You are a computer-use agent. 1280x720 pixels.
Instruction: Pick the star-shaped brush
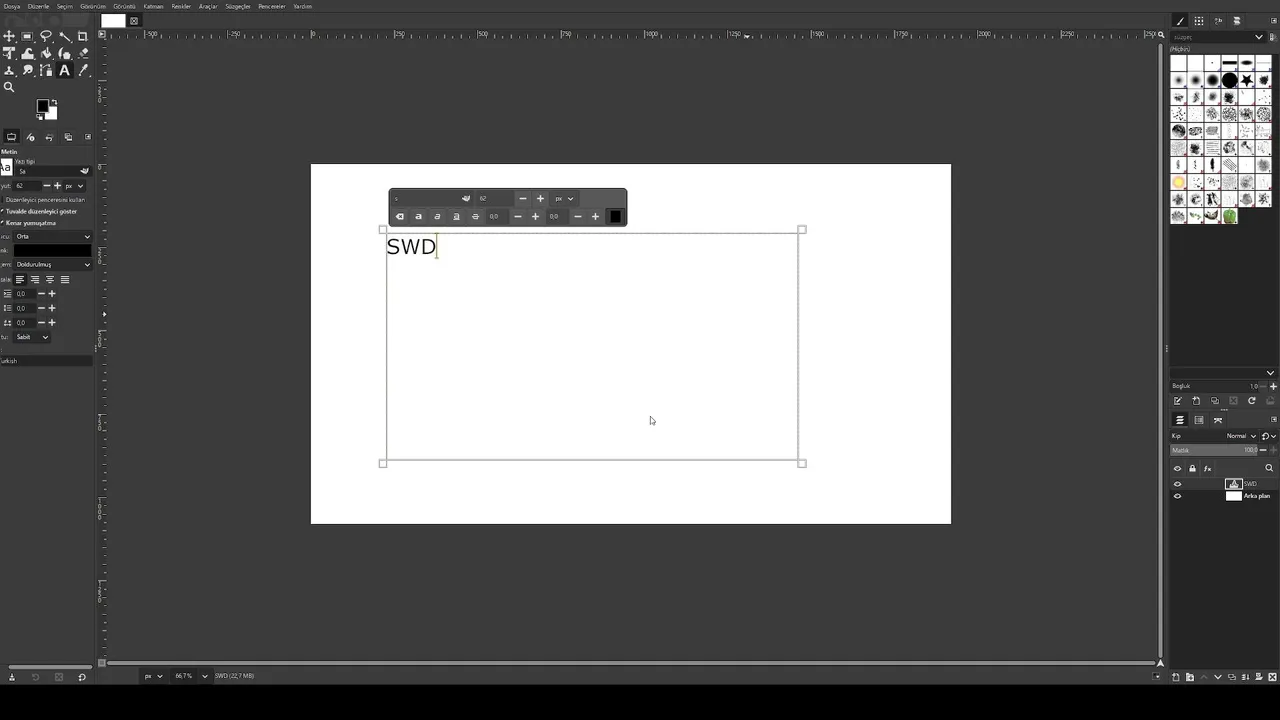(x=1246, y=80)
